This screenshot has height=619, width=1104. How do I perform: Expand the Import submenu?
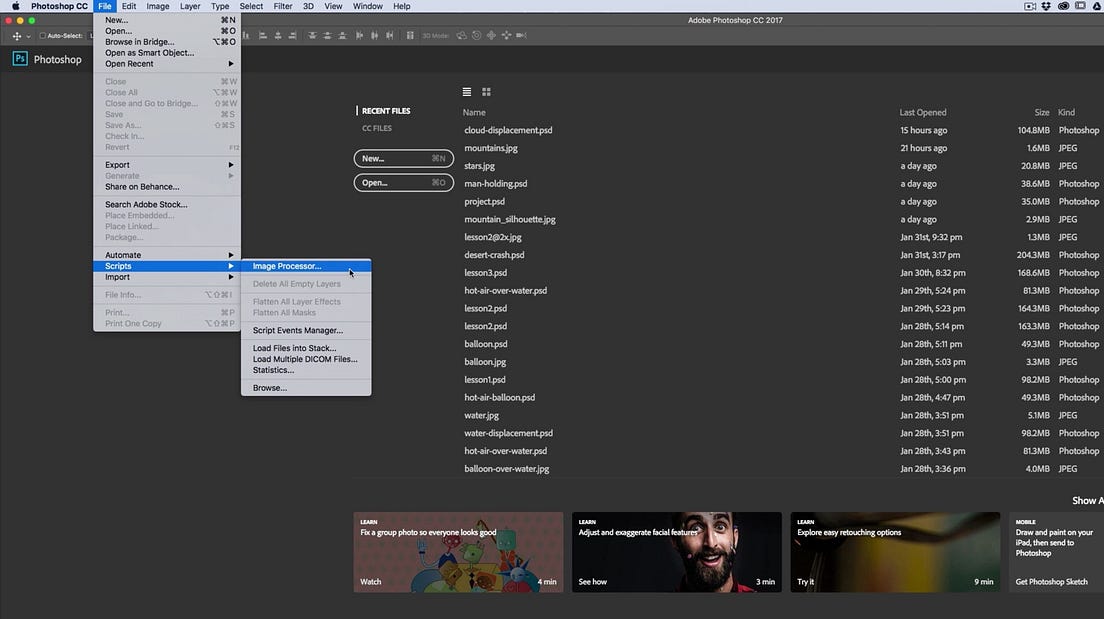pos(117,276)
